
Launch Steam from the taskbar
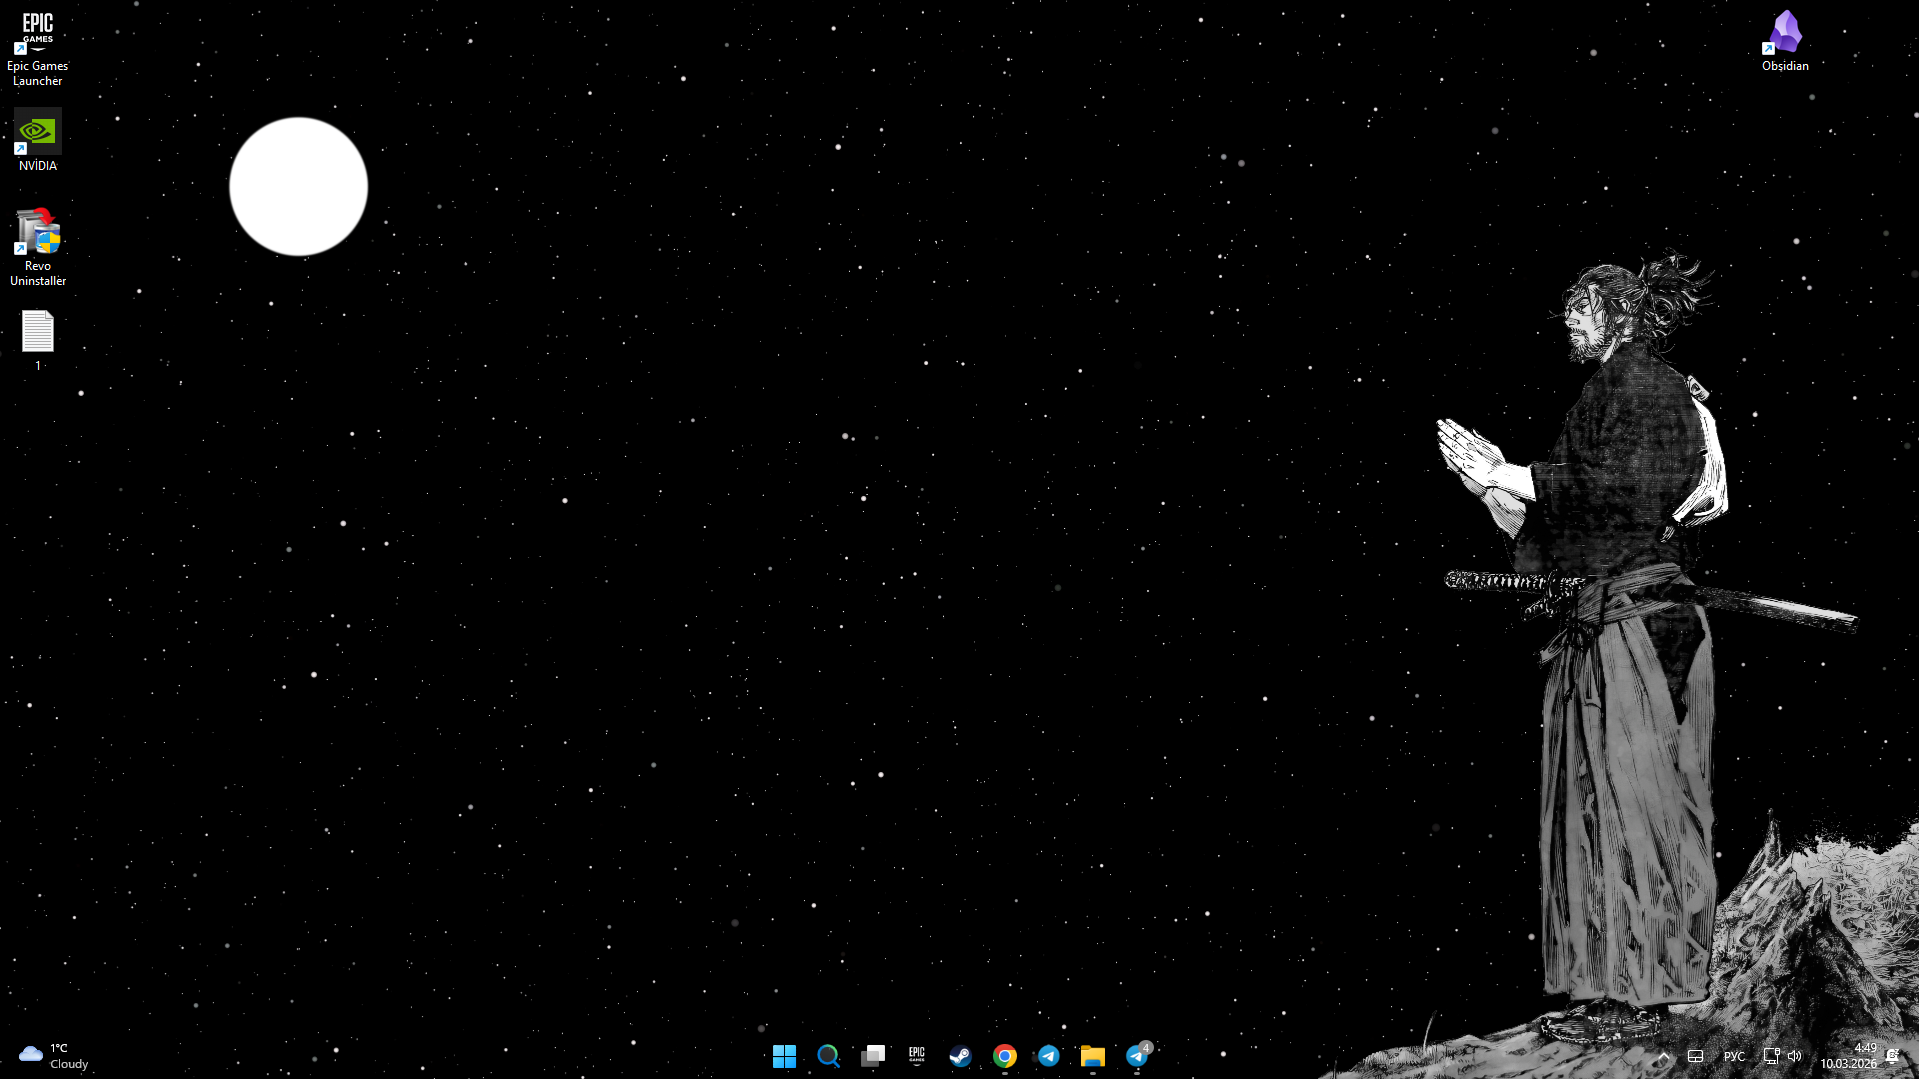tap(960, 1056)
